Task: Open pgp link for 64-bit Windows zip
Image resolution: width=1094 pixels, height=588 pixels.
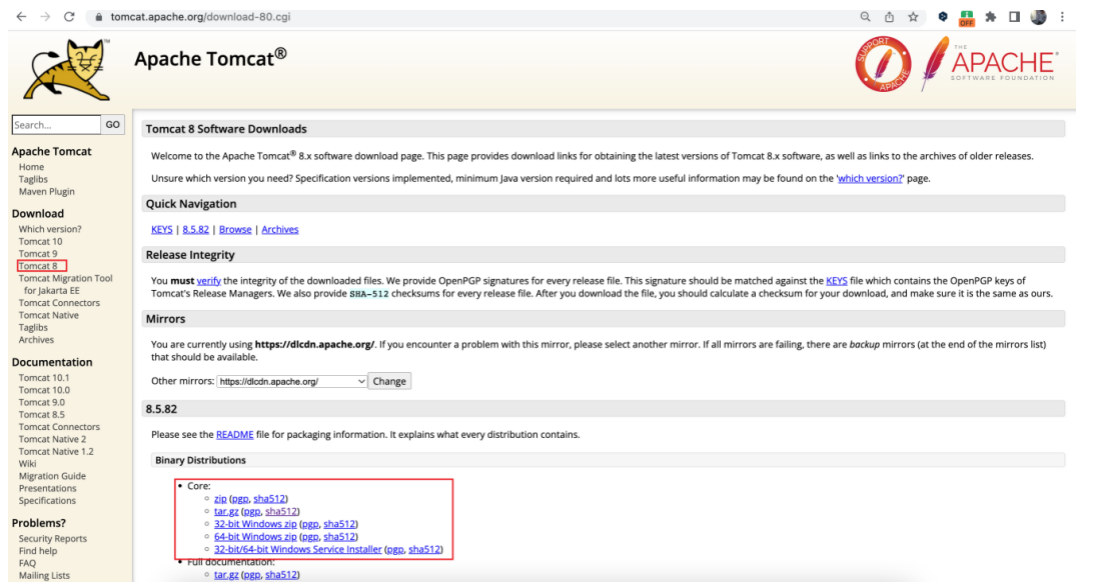Action: (310, 536)
